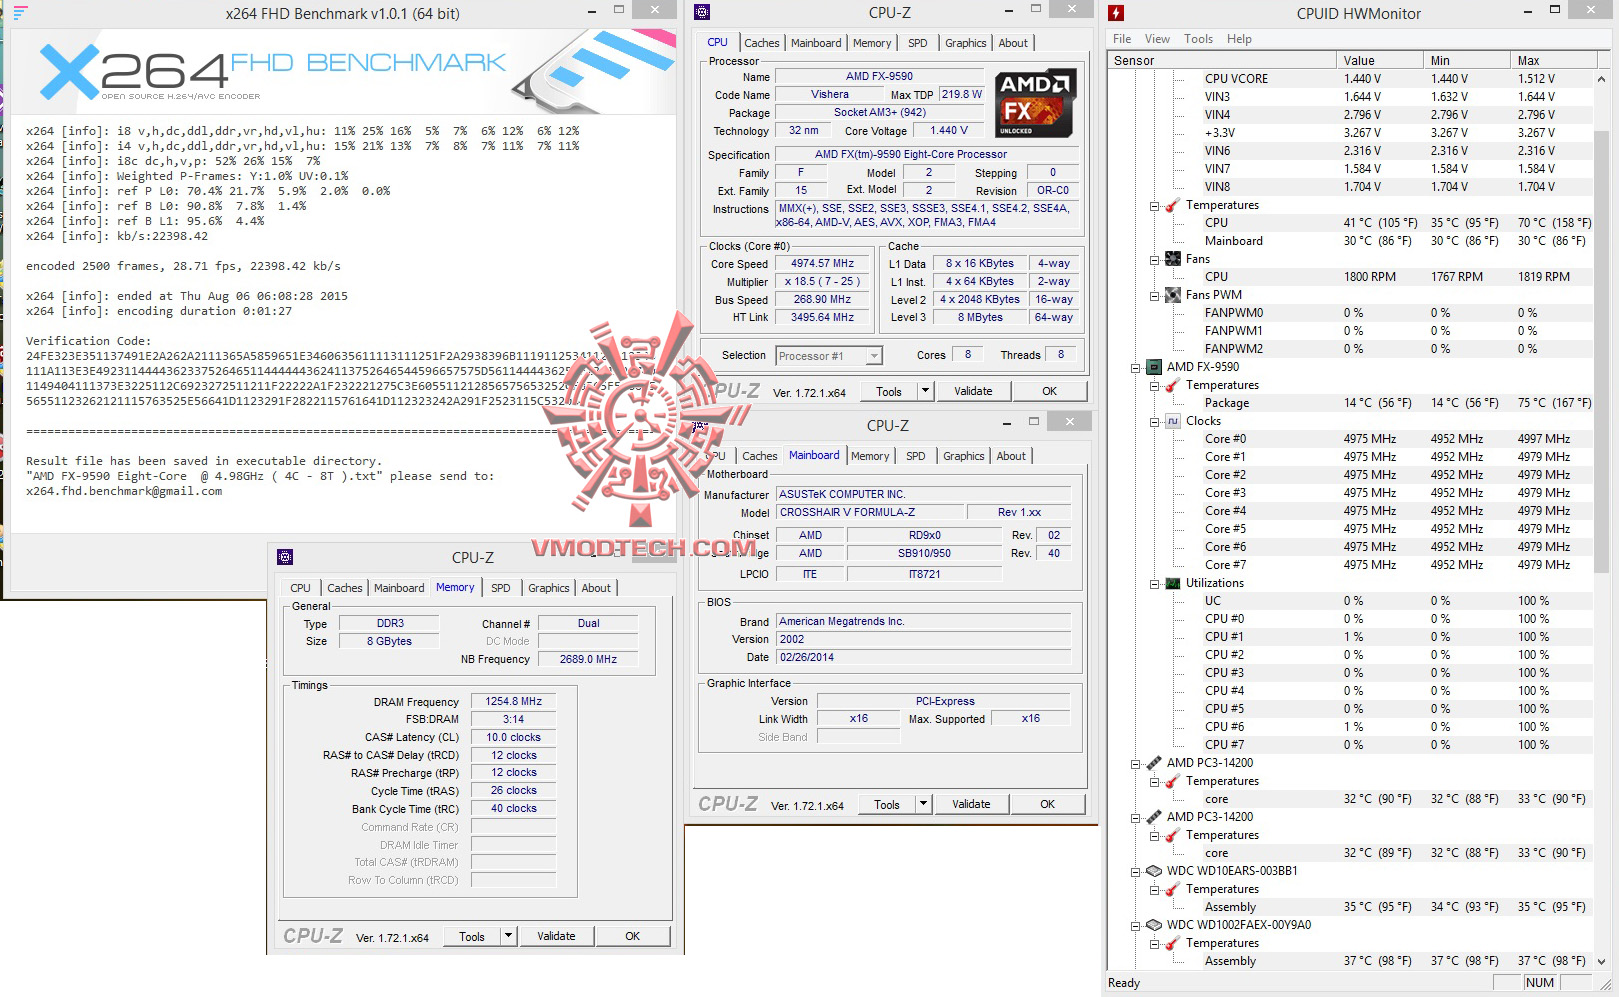This screenshot has height=997, width=1619.
Task: Click the Min column header in HWMonitor
Action: coord(1466,60)
